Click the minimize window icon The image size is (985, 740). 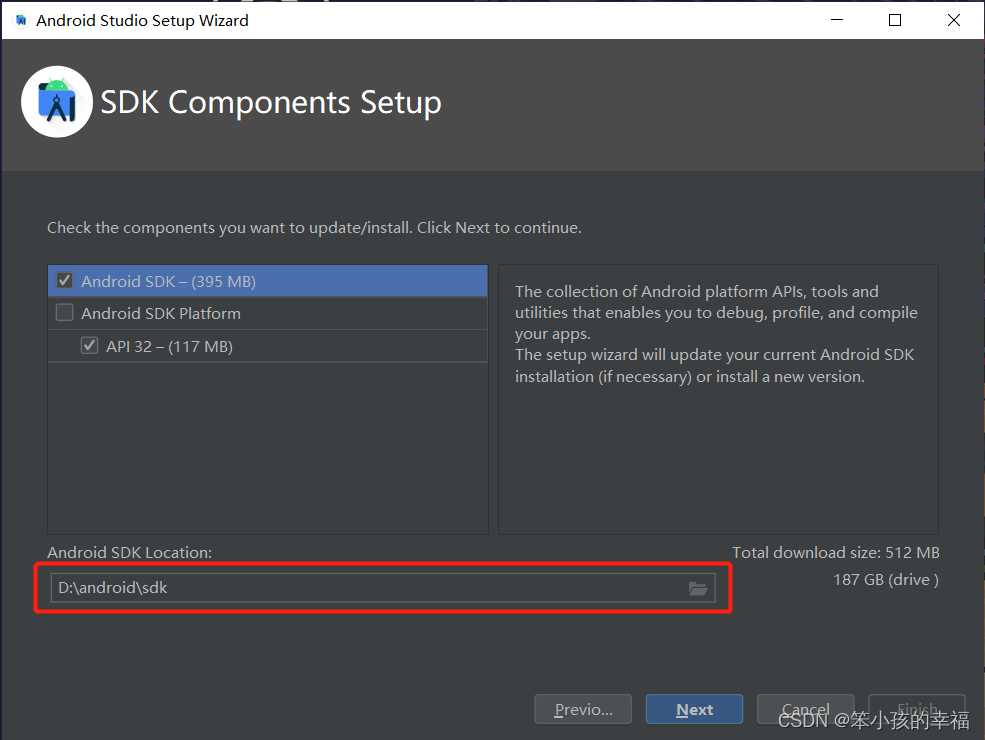(x=836, y=19)
